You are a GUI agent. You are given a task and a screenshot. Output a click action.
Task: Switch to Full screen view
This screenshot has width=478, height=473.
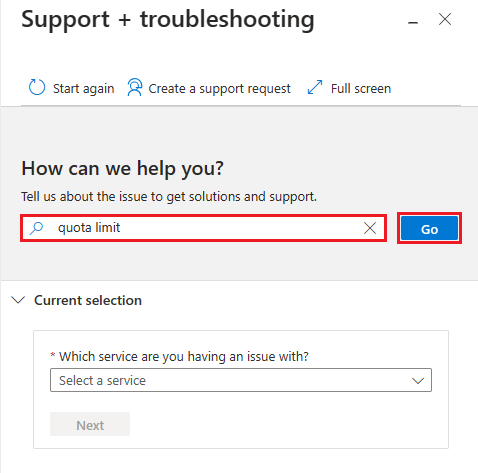(349, 88)
